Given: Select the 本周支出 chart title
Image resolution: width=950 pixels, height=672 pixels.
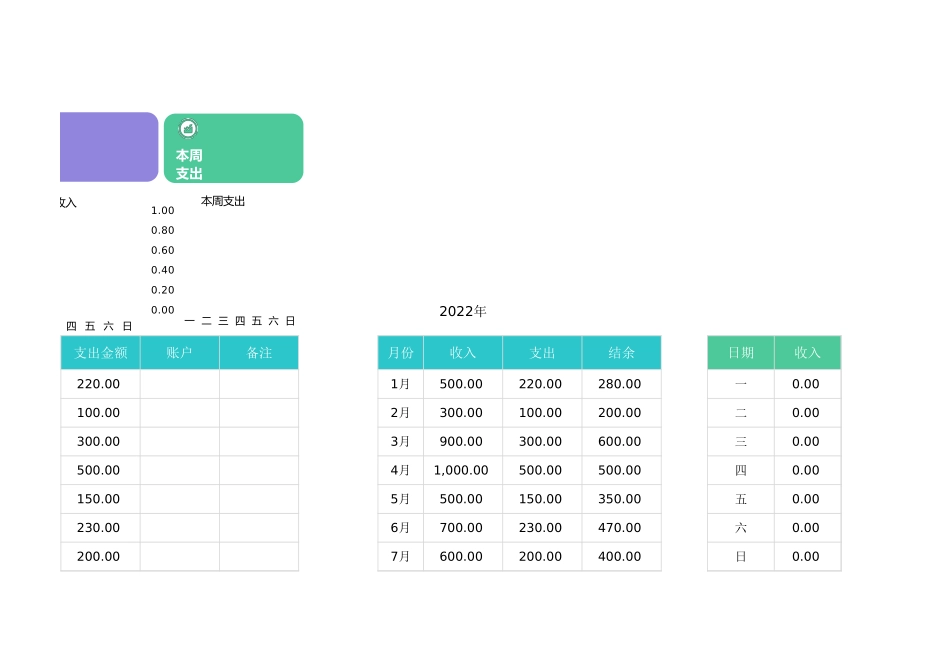Looking at the screenshot, I should 223,201.
